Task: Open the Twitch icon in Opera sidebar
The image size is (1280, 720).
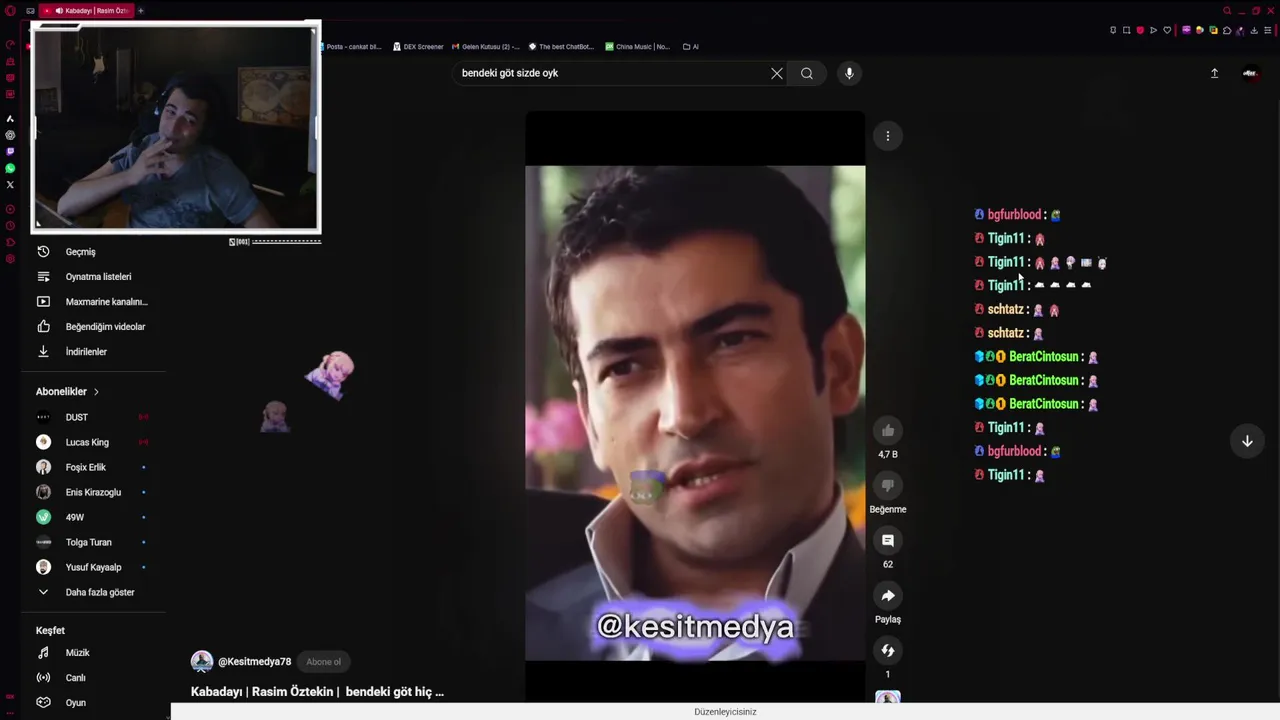Action: coord(10,151)
